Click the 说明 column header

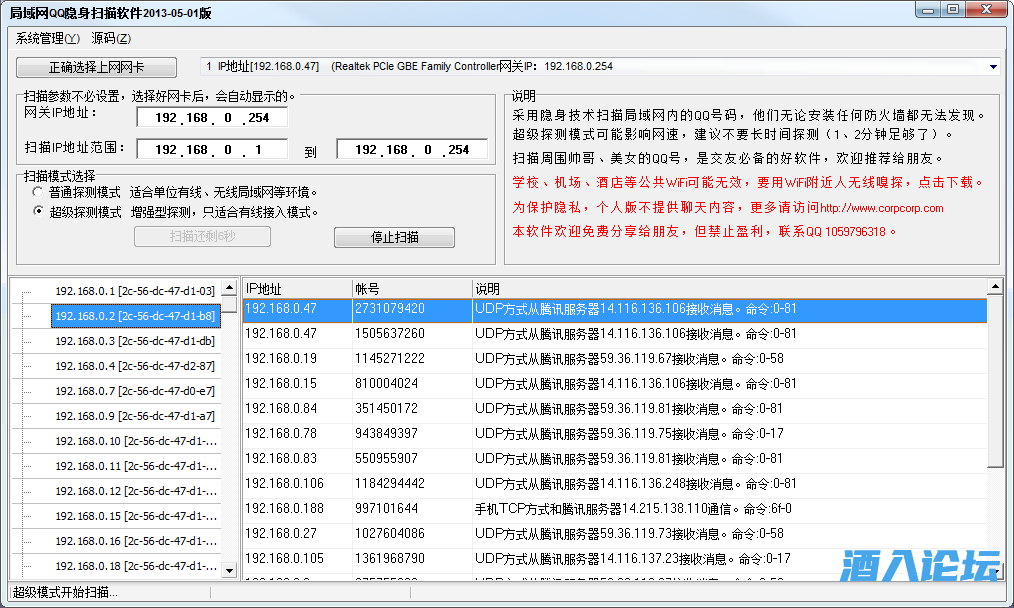click(x=727, y=288)
